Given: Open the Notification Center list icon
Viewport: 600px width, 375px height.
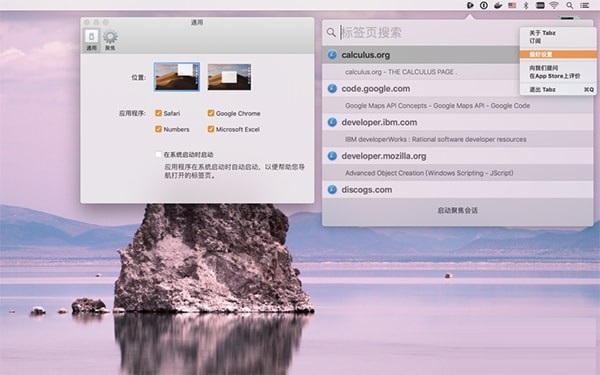Looking at the screenshot, I should pyautogui.click(x=584, y=5).
